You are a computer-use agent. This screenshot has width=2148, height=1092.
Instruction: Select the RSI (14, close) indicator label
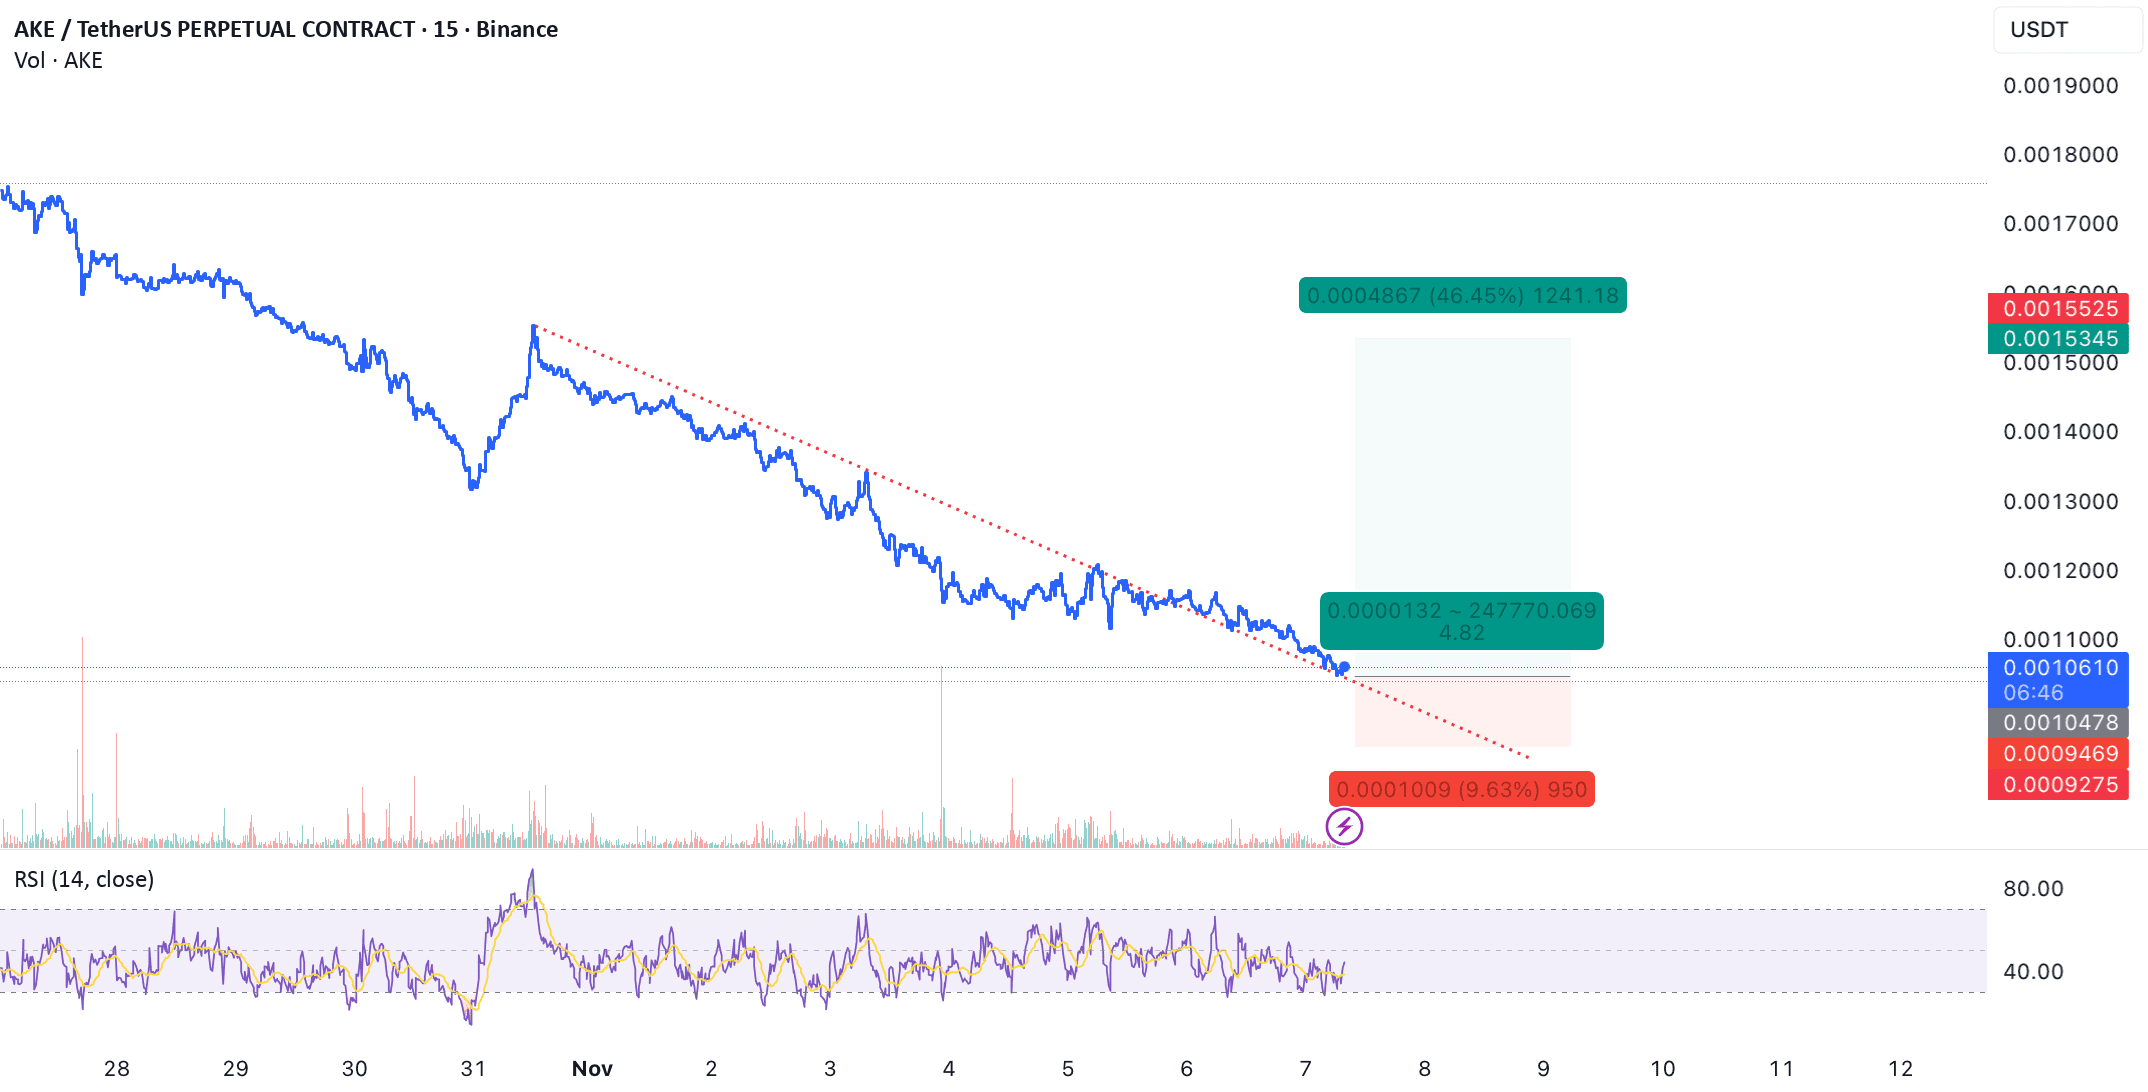pos(84,879)
